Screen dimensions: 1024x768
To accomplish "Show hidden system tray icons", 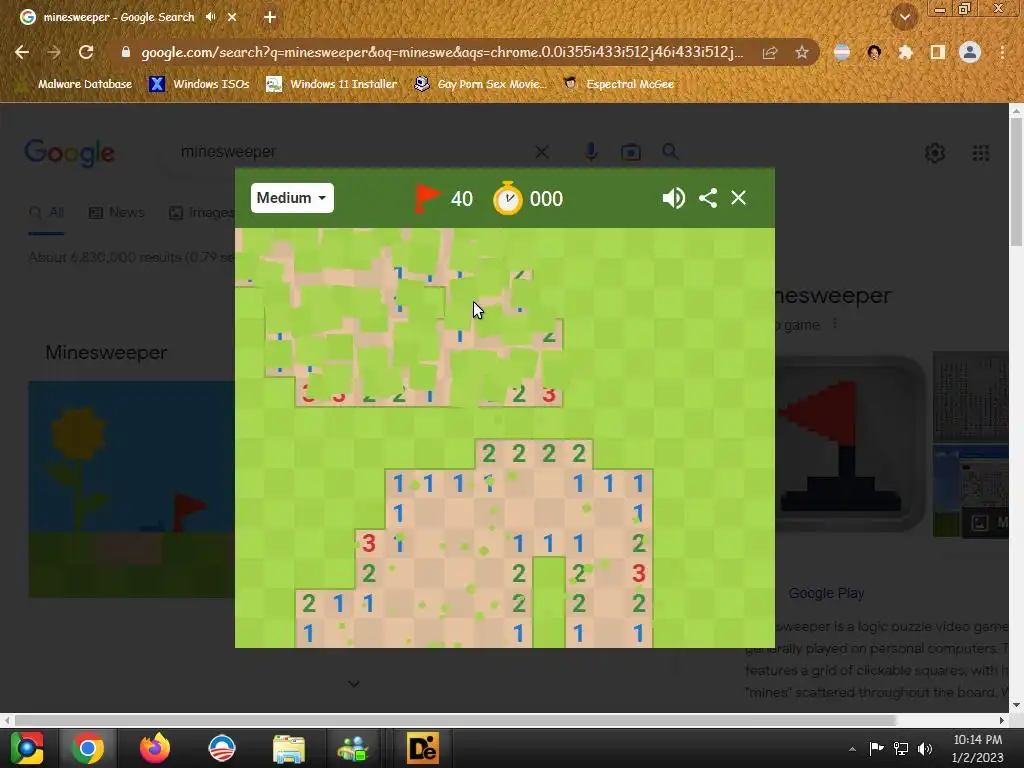I will pos(852,749).
